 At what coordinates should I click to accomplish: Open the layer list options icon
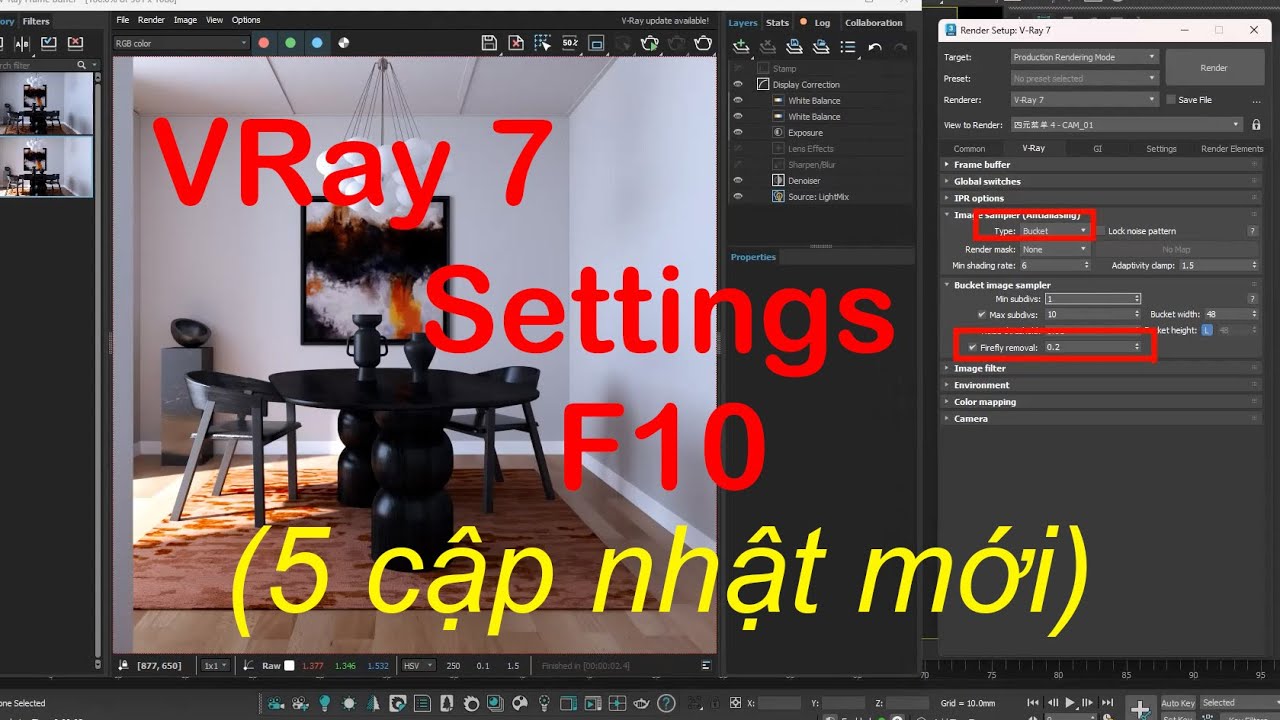point(848,46)
